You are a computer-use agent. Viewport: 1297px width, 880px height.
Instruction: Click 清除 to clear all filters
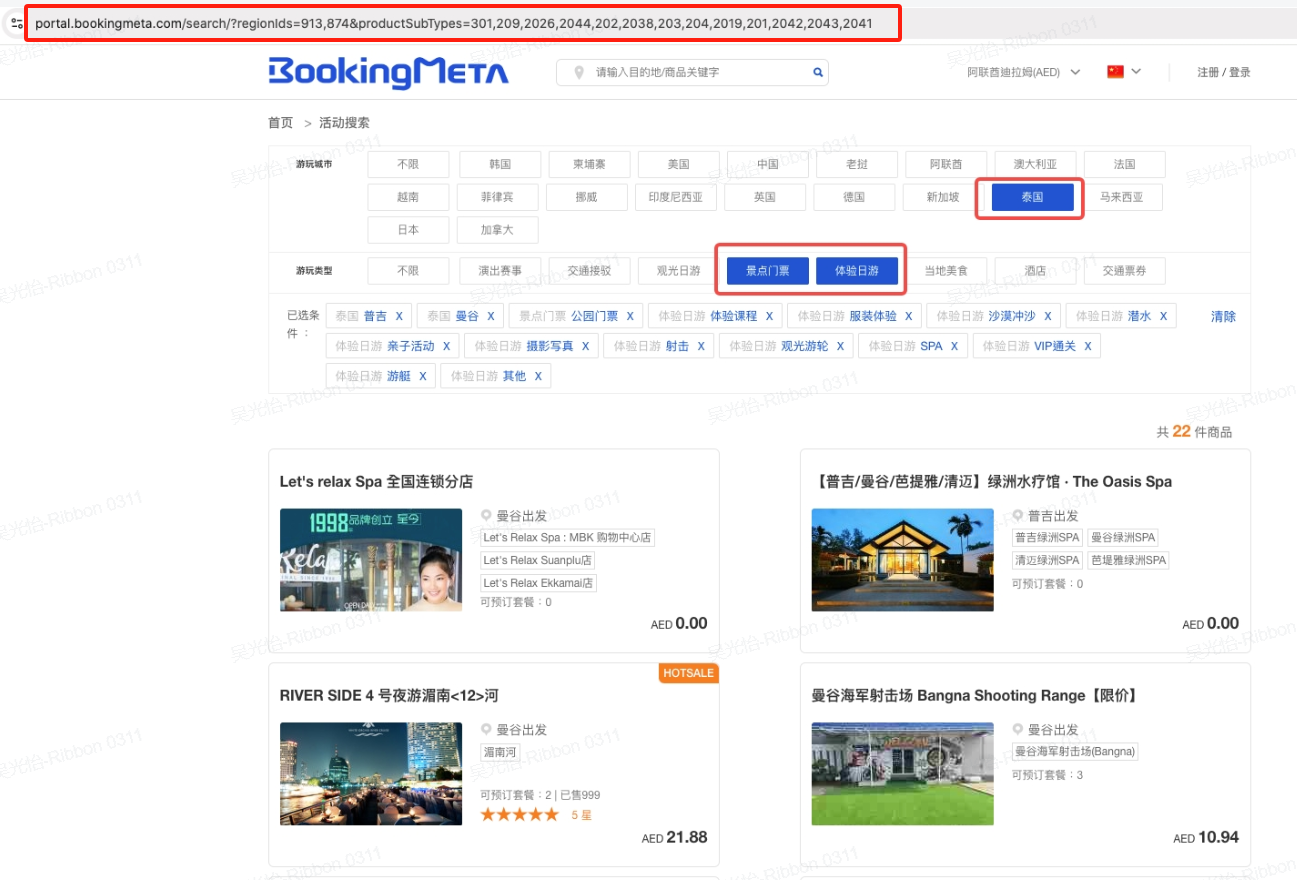pos(1223,316)
